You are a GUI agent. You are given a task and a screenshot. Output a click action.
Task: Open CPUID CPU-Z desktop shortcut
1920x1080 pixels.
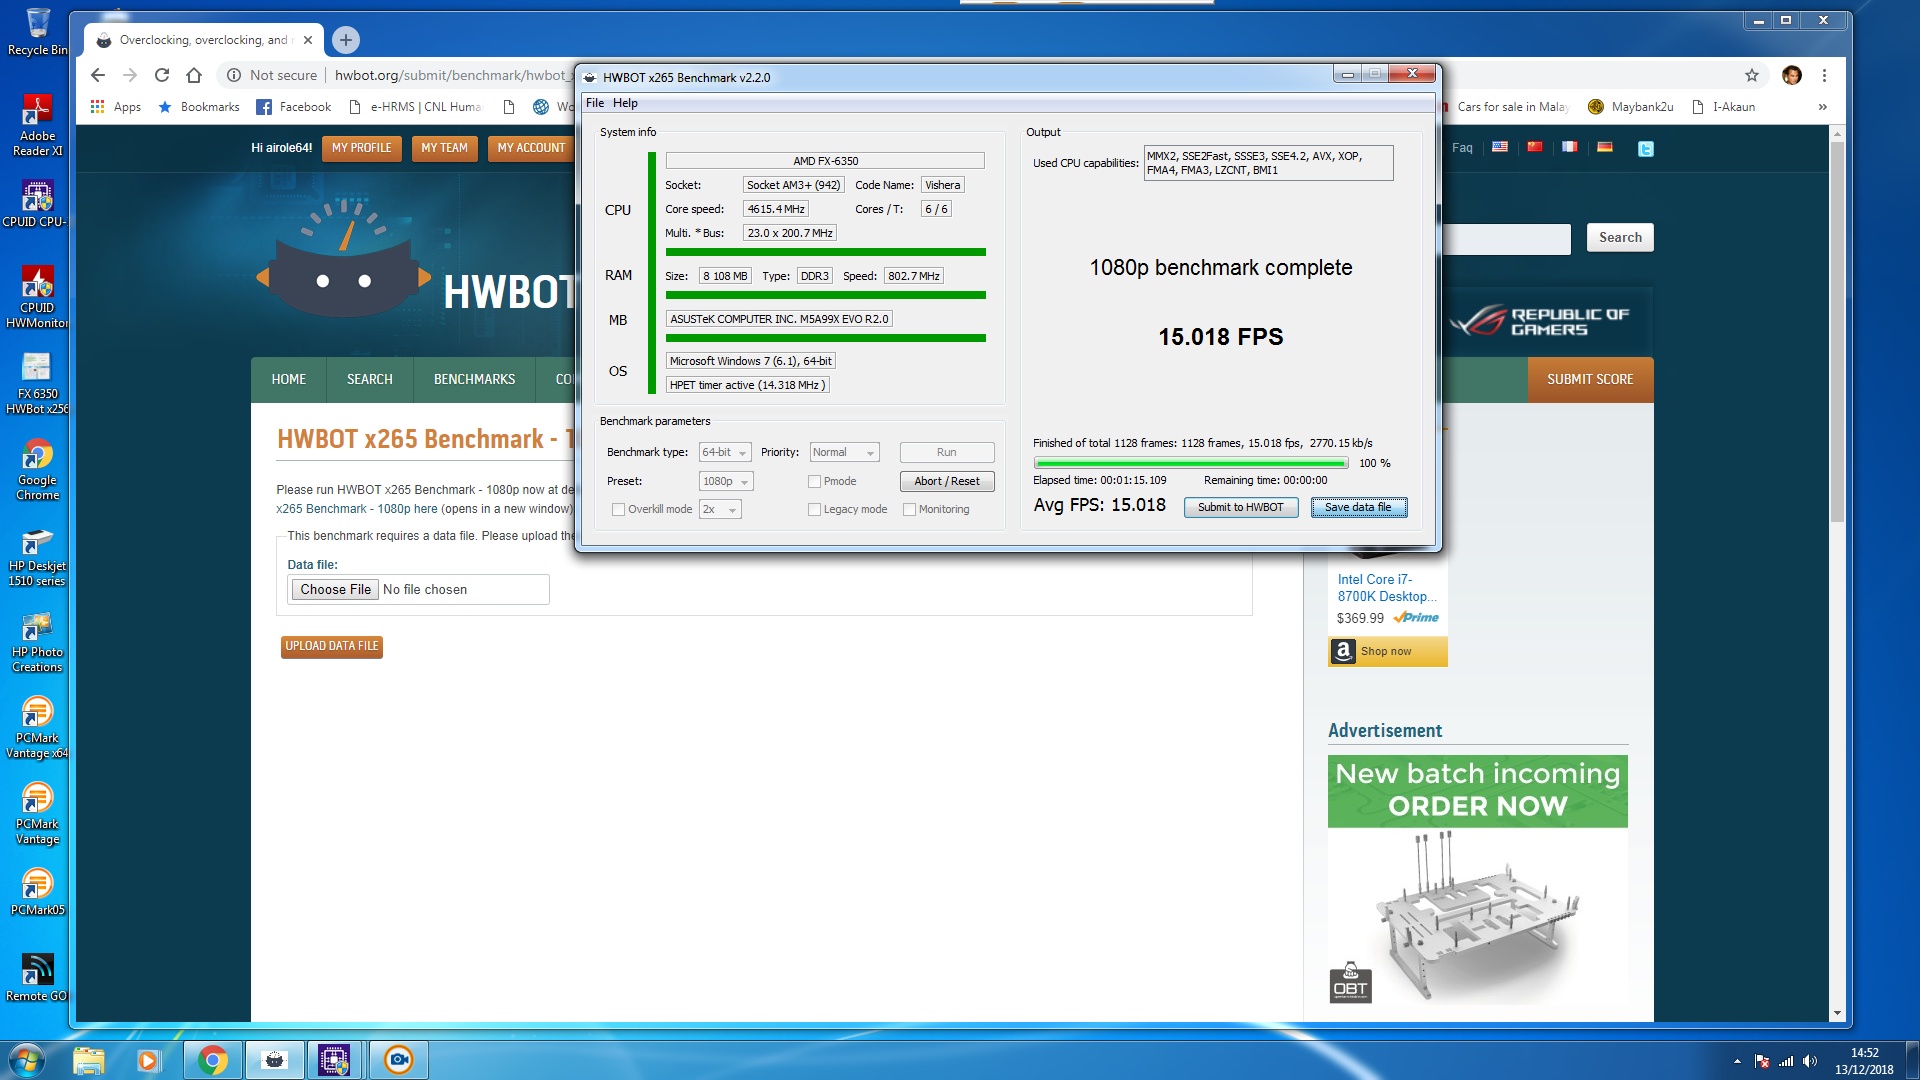(x=37, y=202)
